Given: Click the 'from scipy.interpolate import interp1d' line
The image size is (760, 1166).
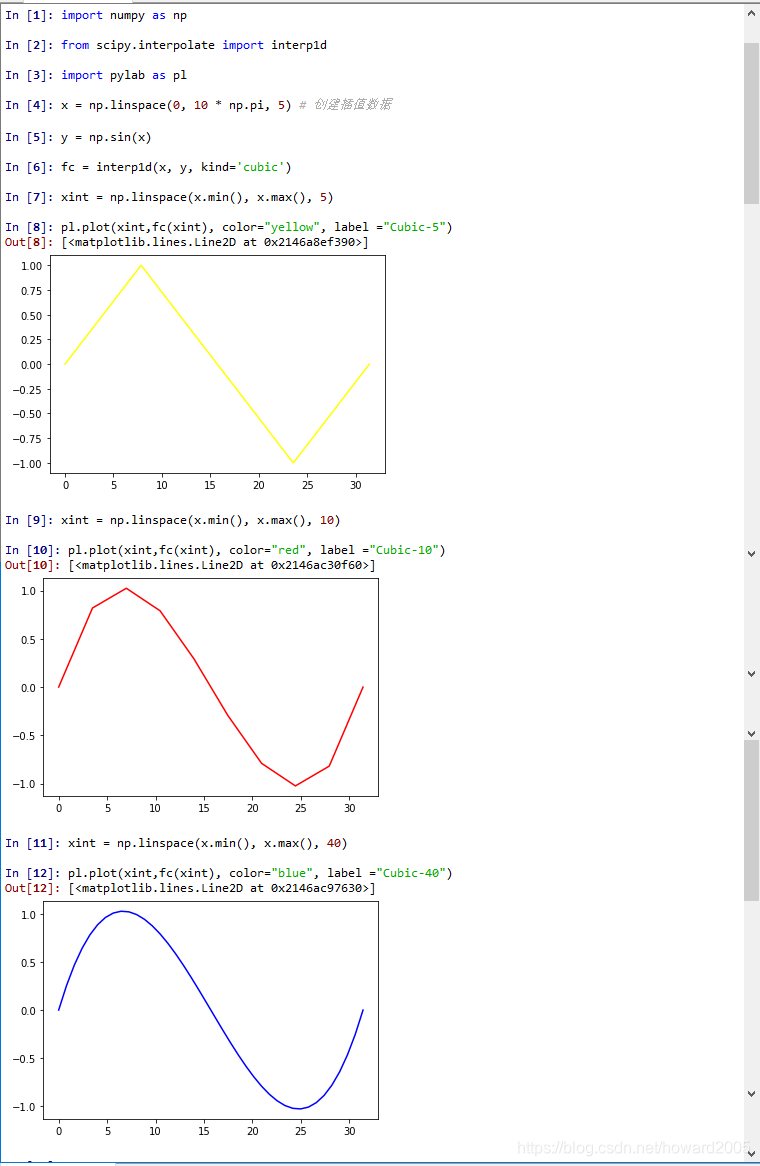Looking at the screenshot, I should (x=193, y=45).
